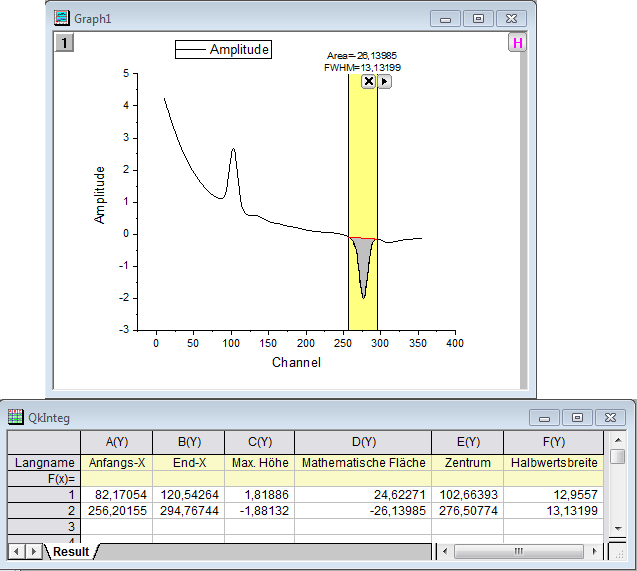Image resolution: width=637 pixels, height=571 pixels.
Task: Select column E(Y) header
Action: pos(468,442)
